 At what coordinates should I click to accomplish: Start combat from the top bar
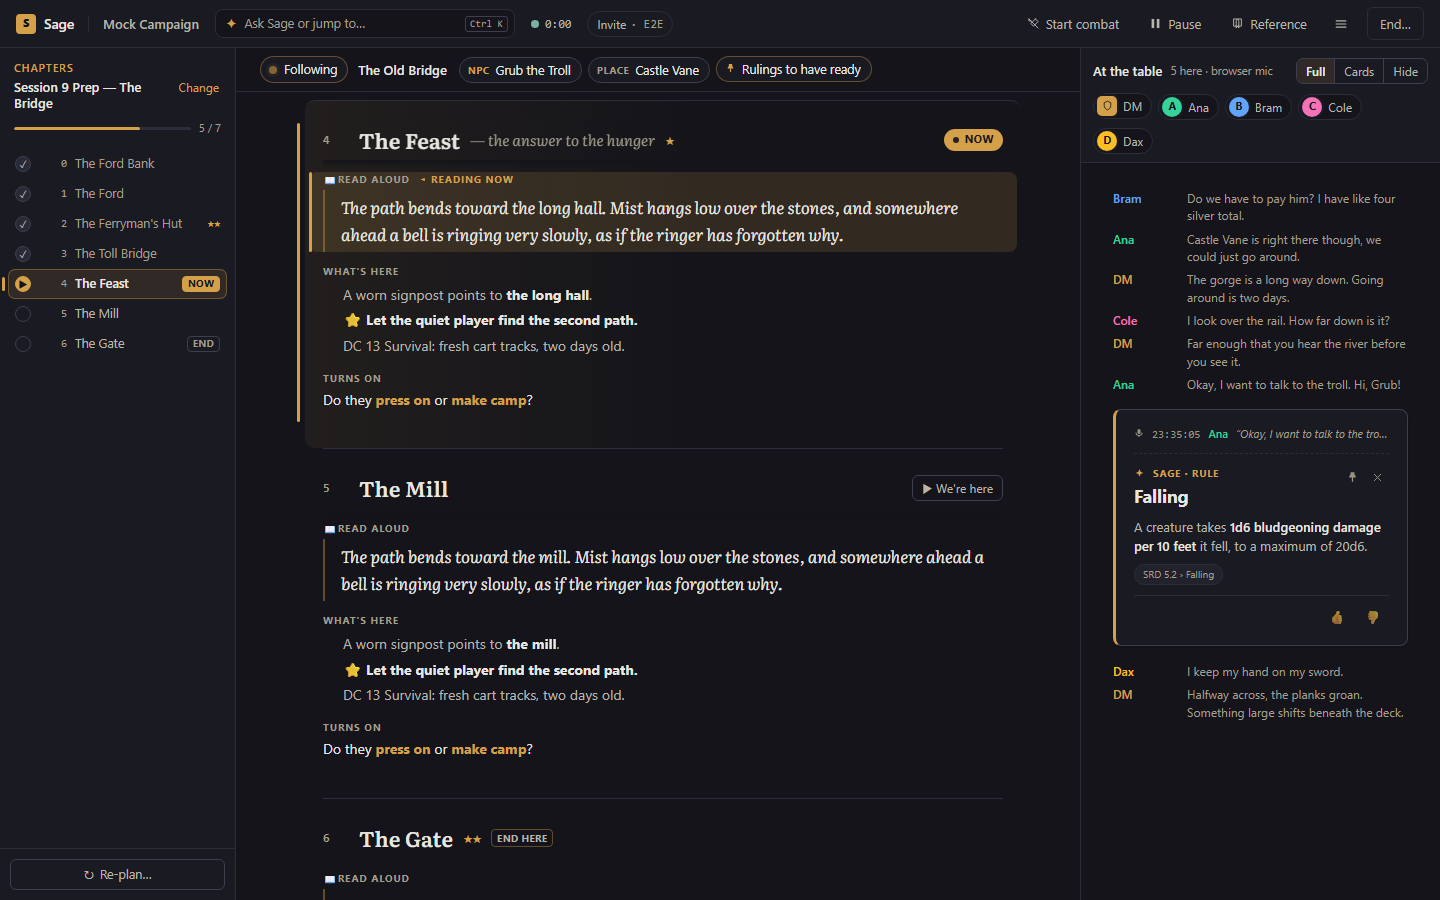click(1073, 24)
